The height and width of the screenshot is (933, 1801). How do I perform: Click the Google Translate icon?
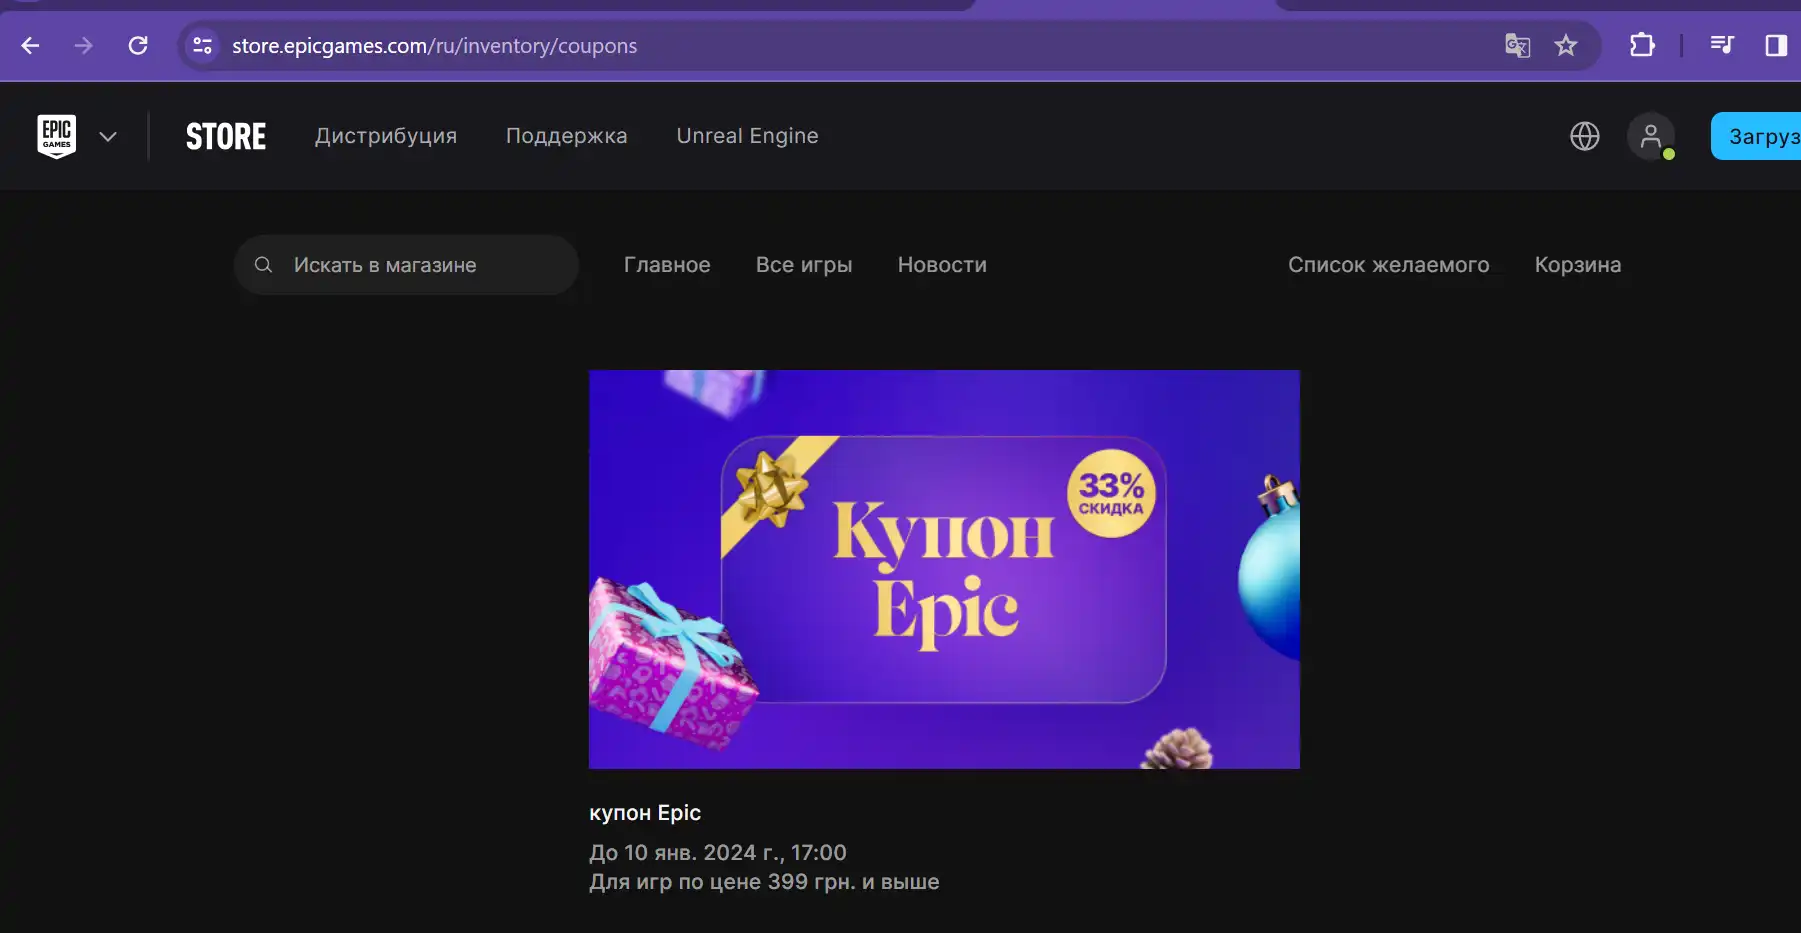[1517, 45]
